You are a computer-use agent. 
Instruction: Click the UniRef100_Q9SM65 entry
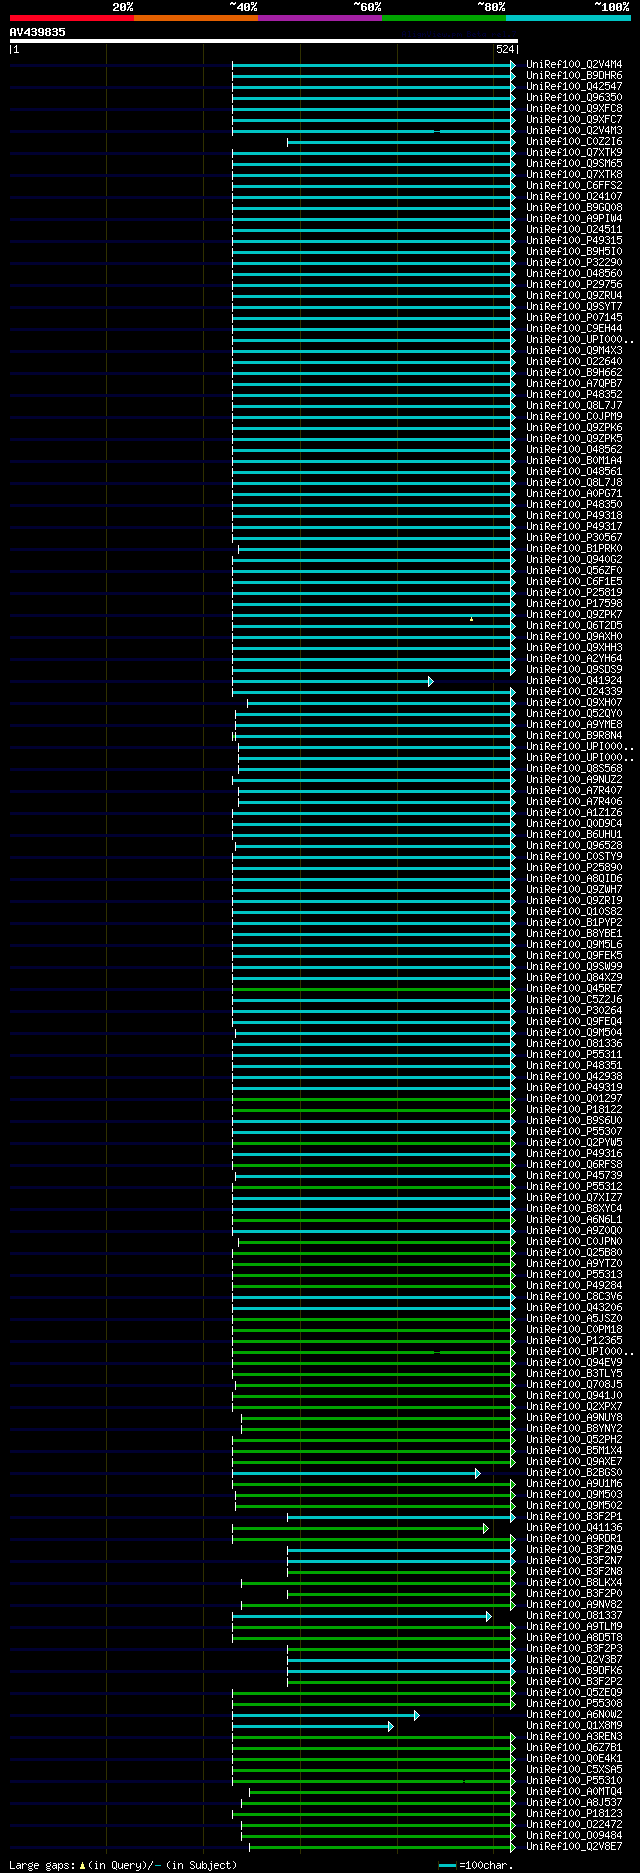click(x=574, y=163)
